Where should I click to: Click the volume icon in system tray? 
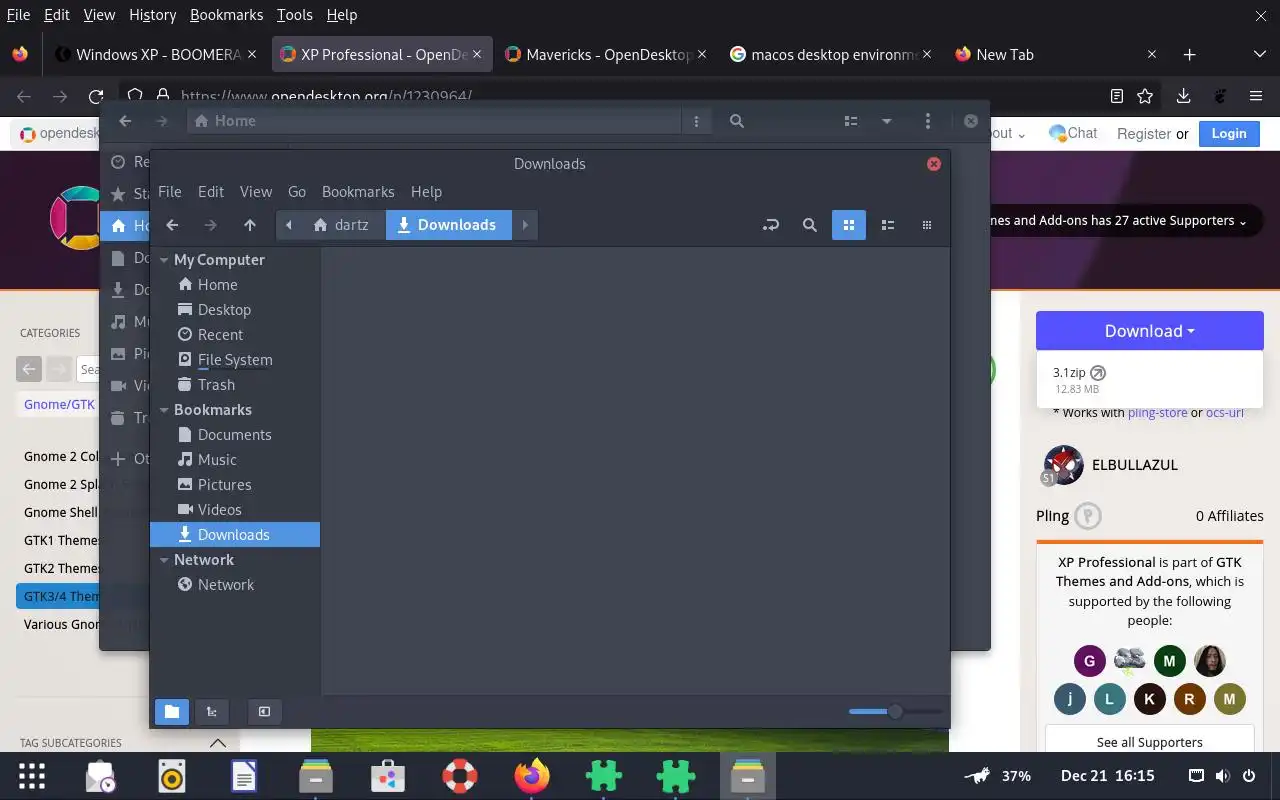[x=1222, y=776]
